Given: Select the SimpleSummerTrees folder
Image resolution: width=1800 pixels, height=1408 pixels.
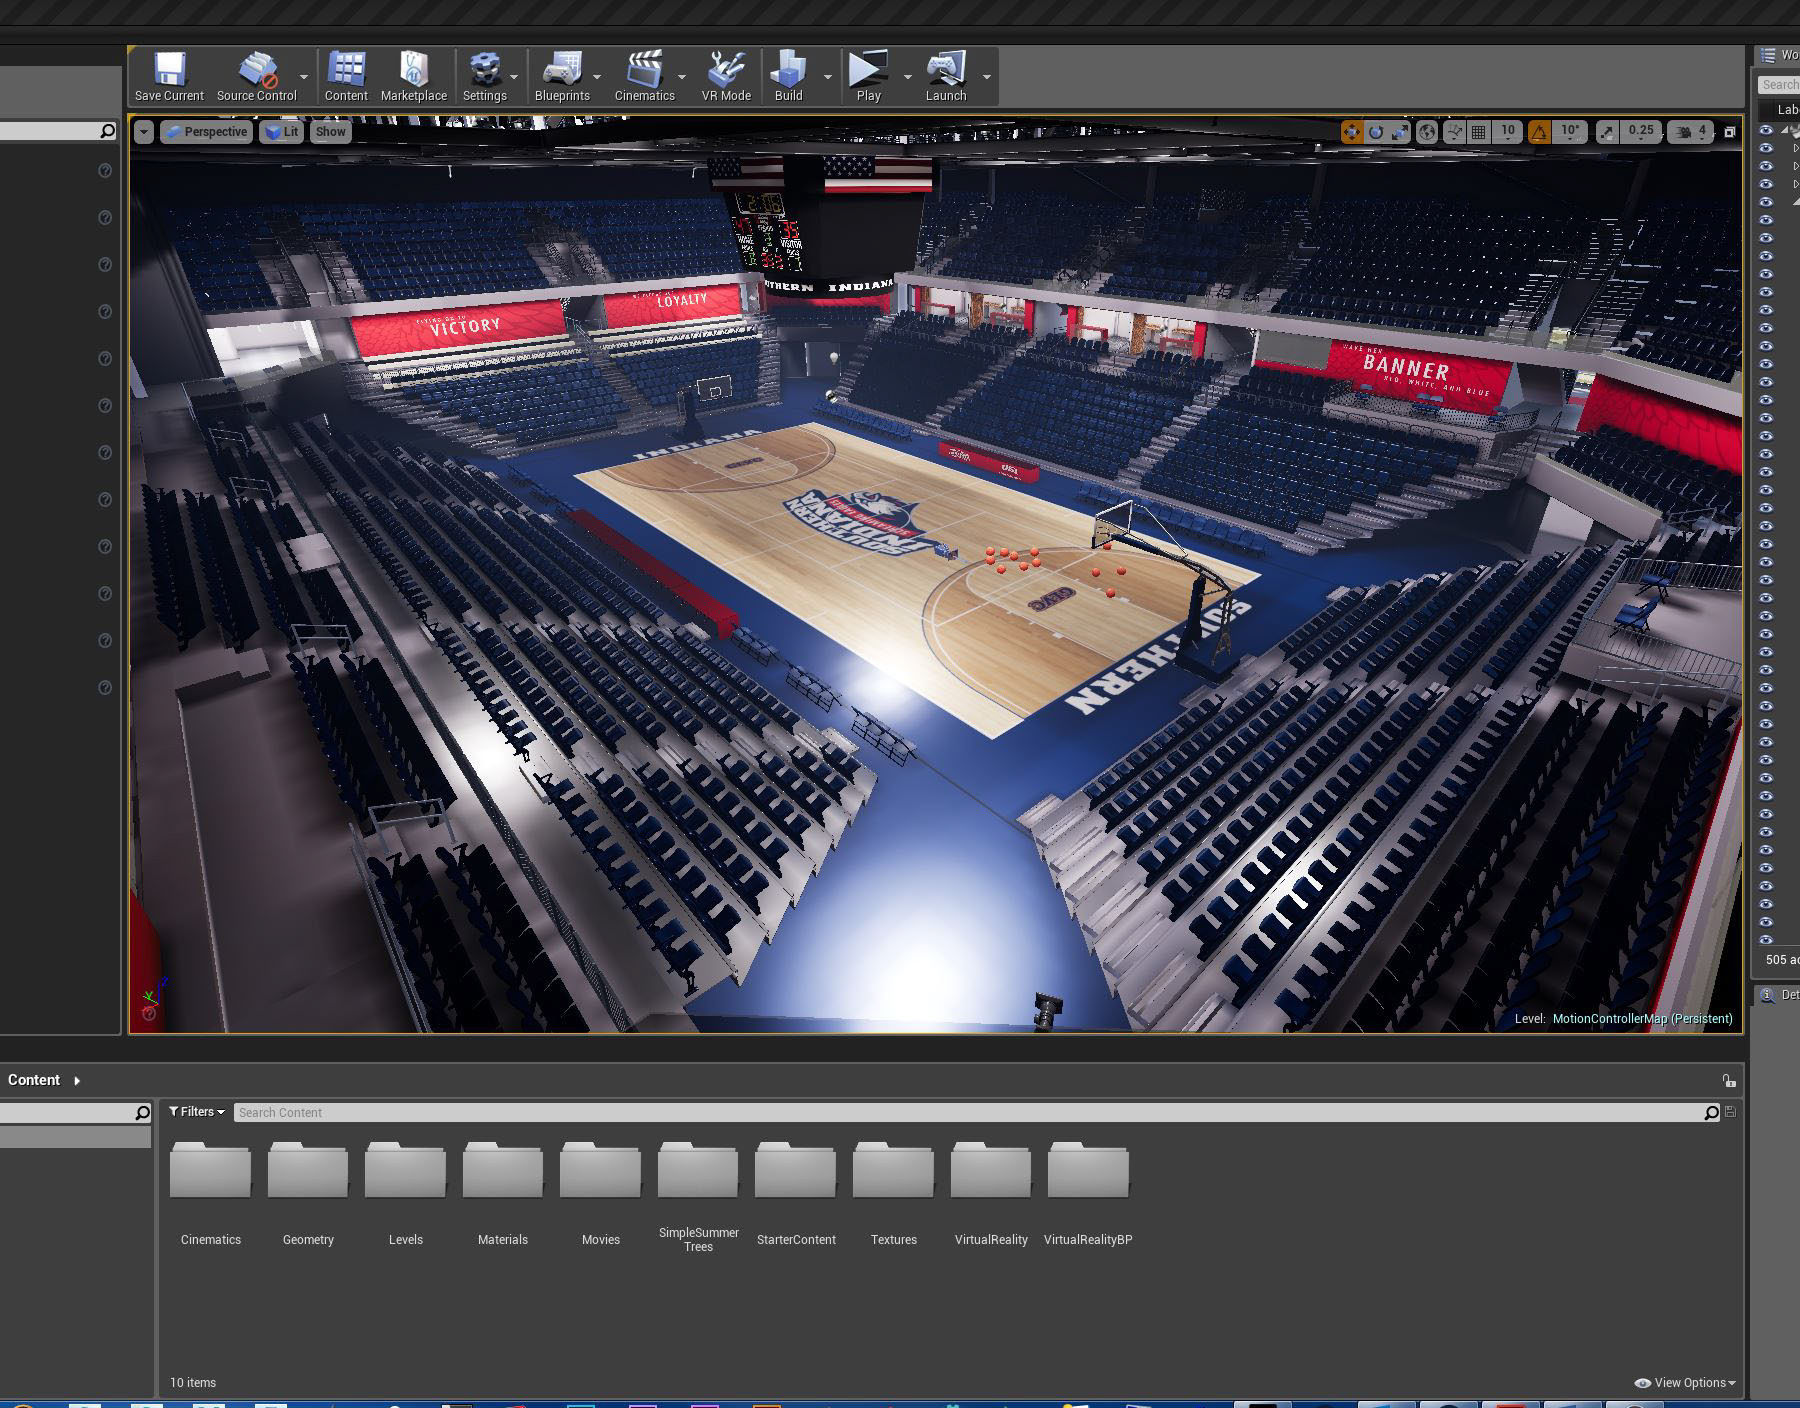Looking at the screenshot, I should (698, 1197).
